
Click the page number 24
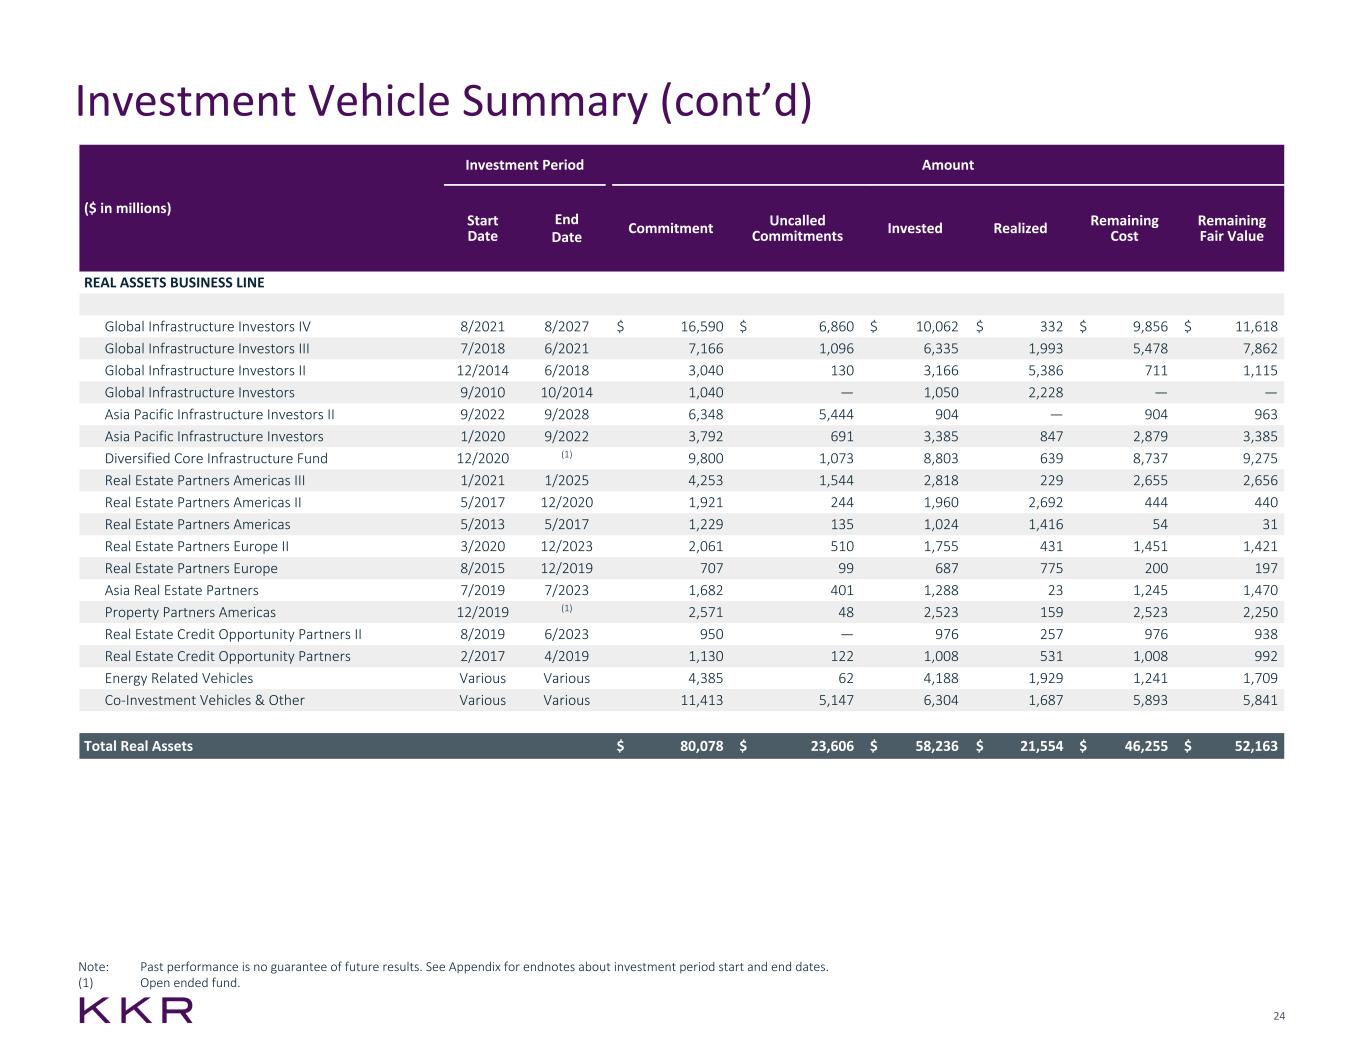pyautogui.click(x=1278, y=1016)
